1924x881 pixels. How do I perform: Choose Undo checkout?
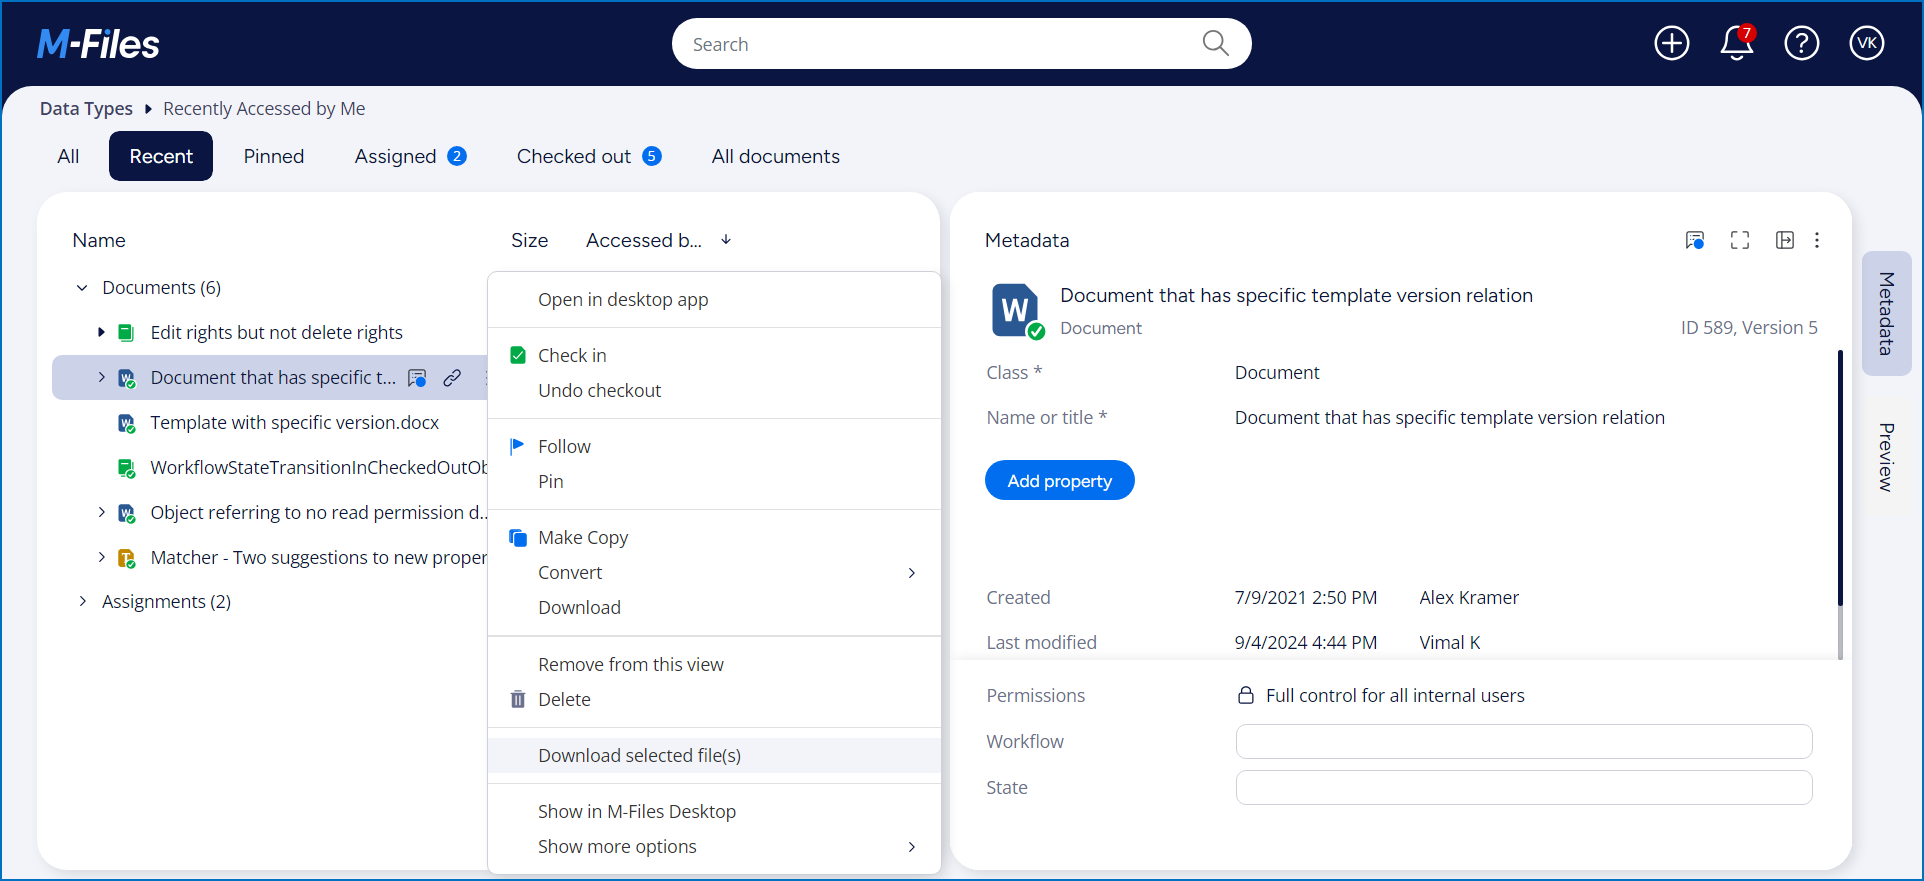pos(714,391)
